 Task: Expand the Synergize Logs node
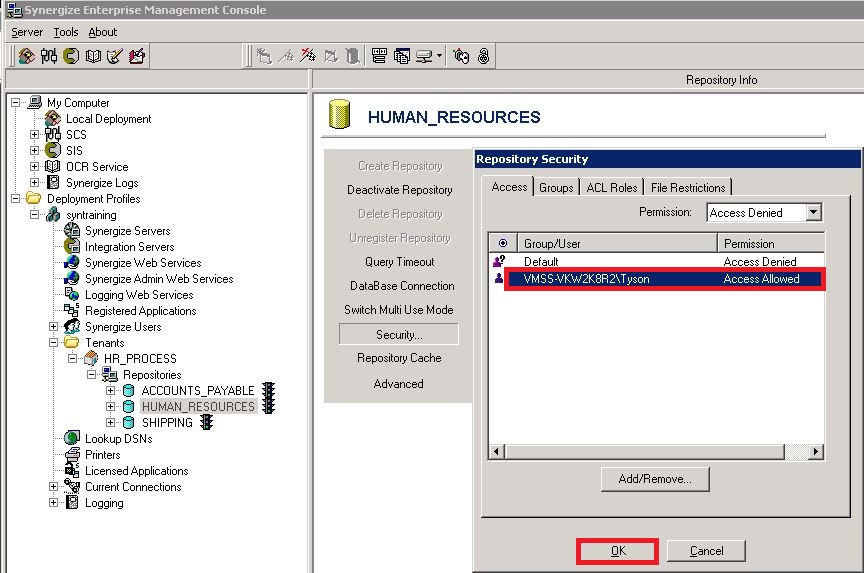point(35,182)
